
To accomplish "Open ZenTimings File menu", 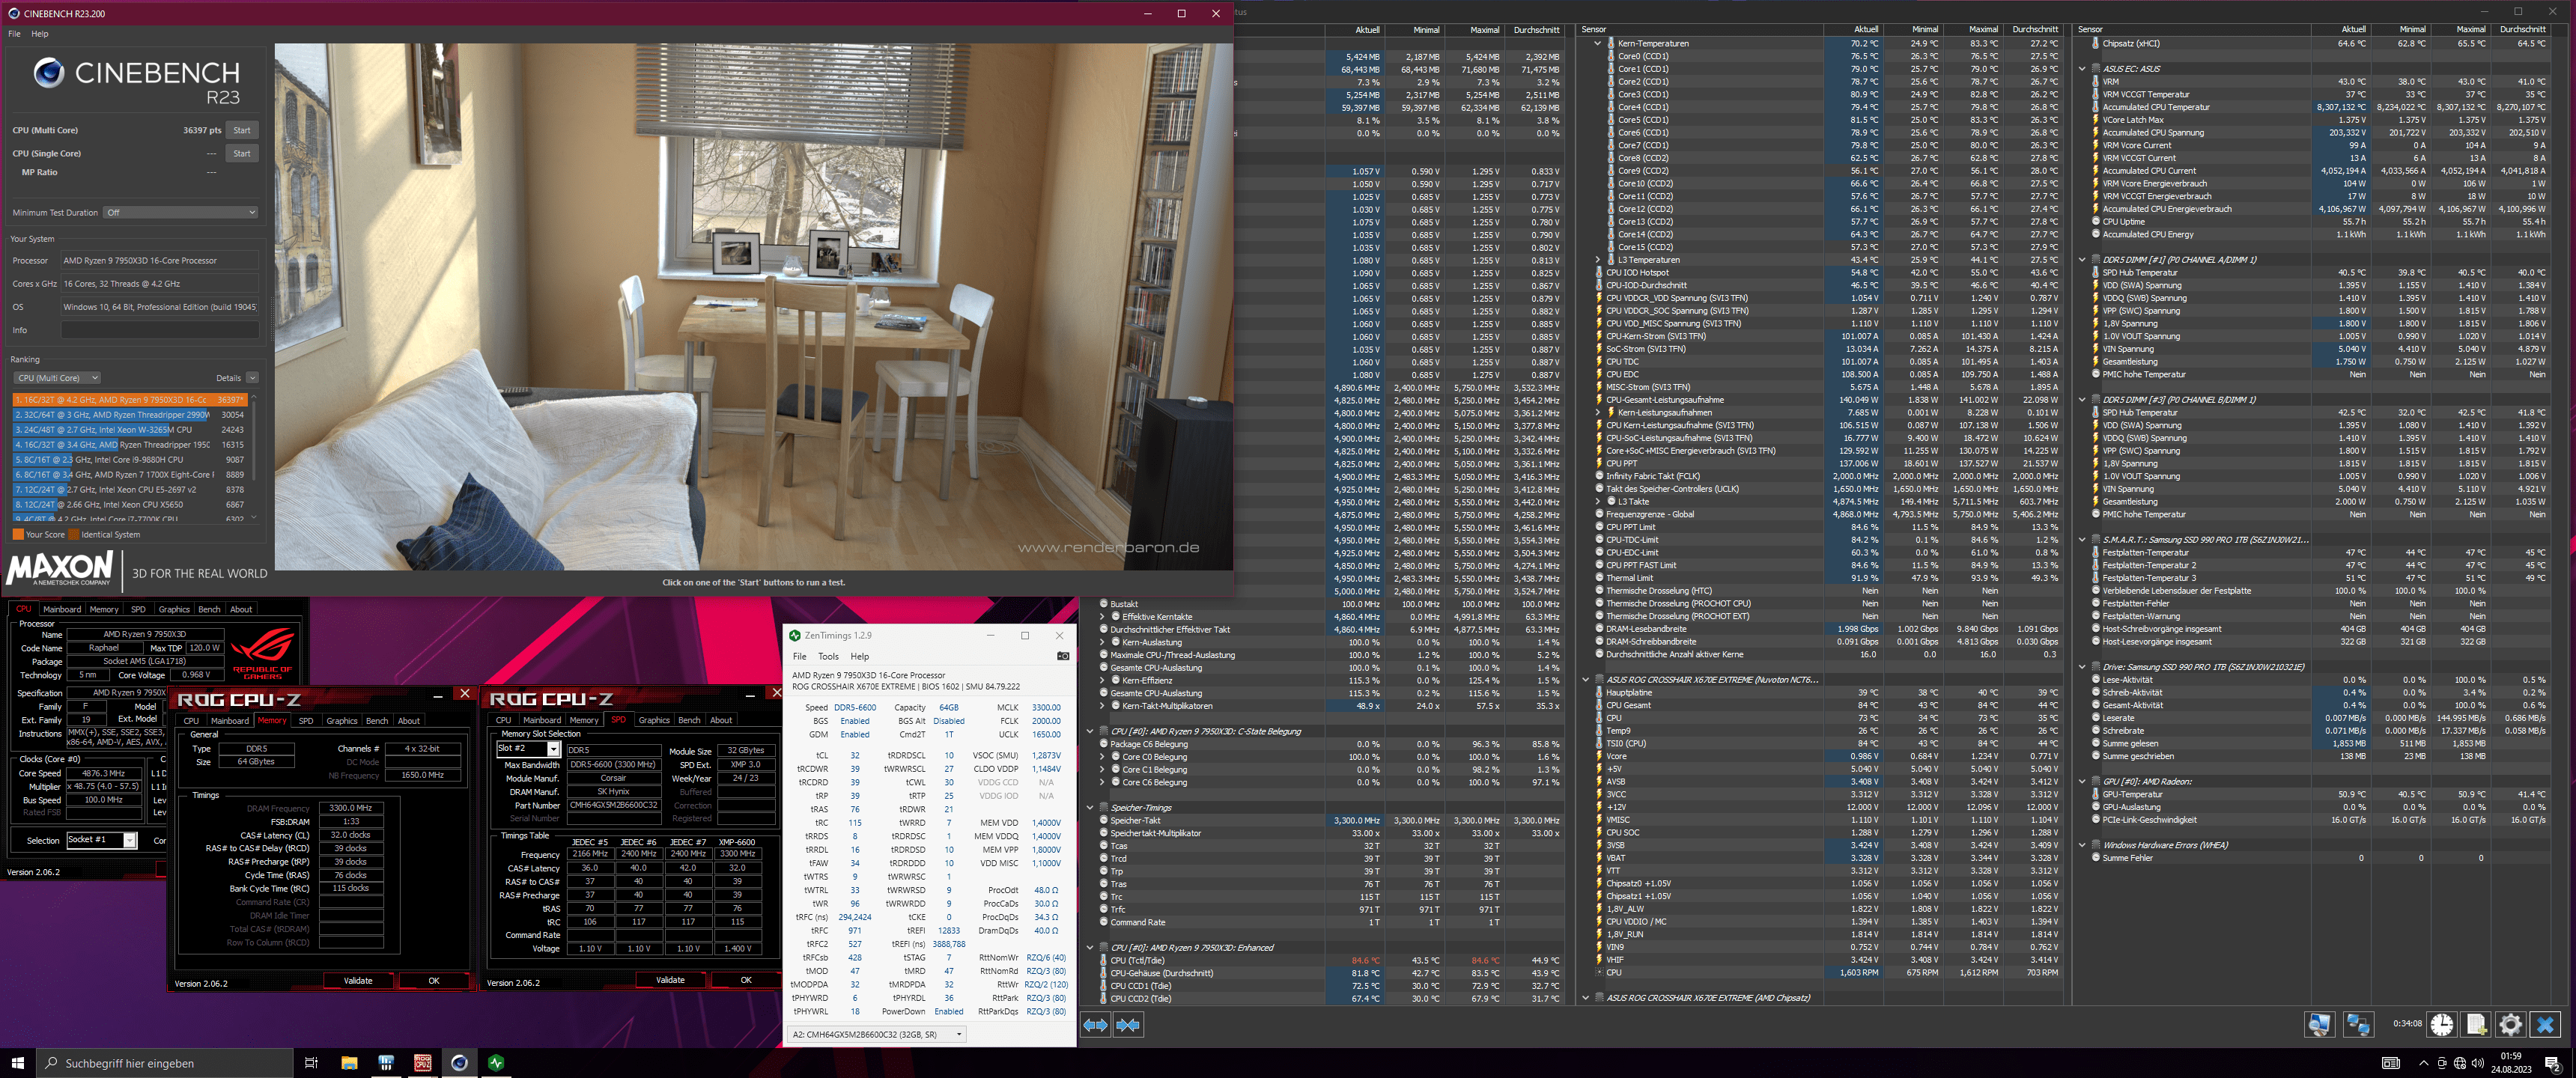I will 799,657.
